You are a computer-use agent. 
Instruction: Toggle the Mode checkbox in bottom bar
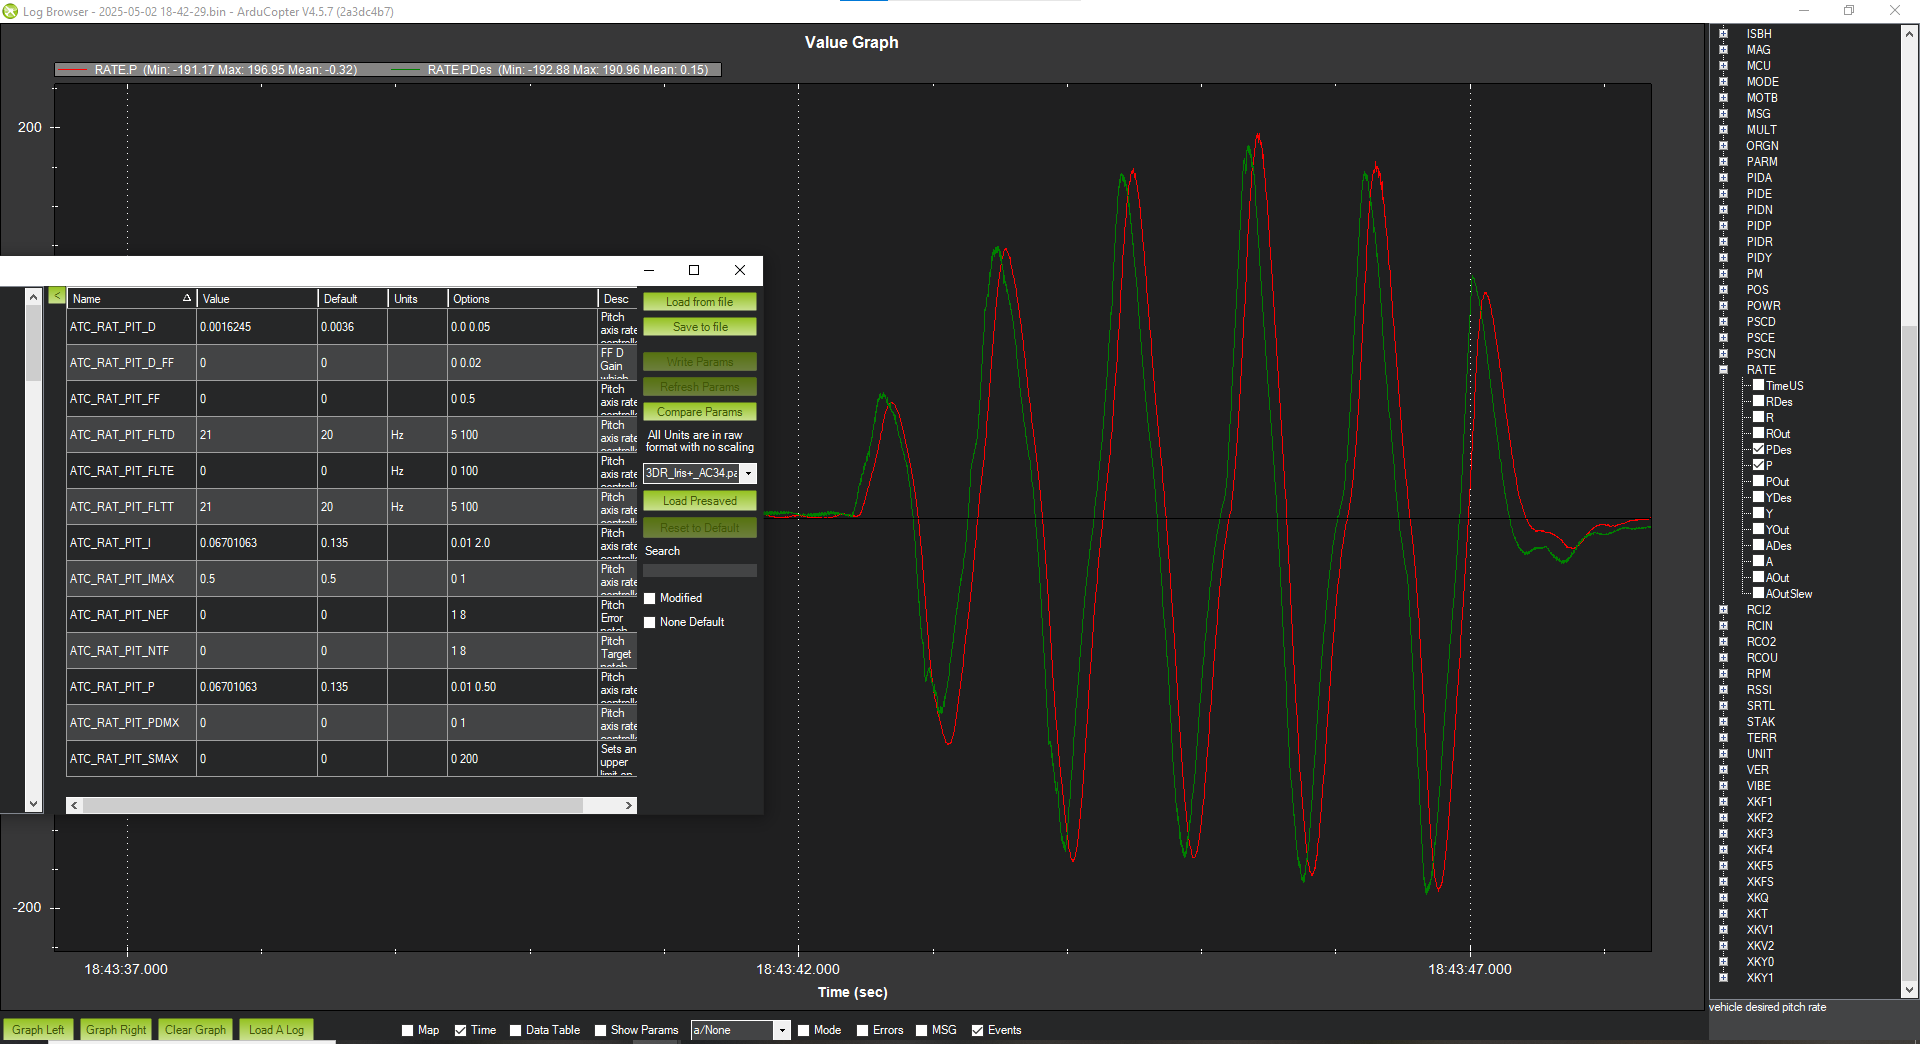point(804,1030)
